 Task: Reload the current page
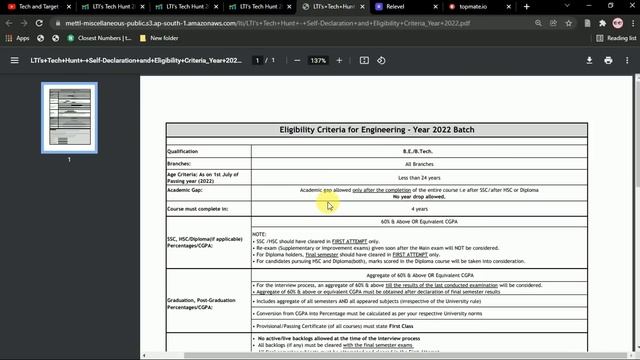tap(39, 23)
